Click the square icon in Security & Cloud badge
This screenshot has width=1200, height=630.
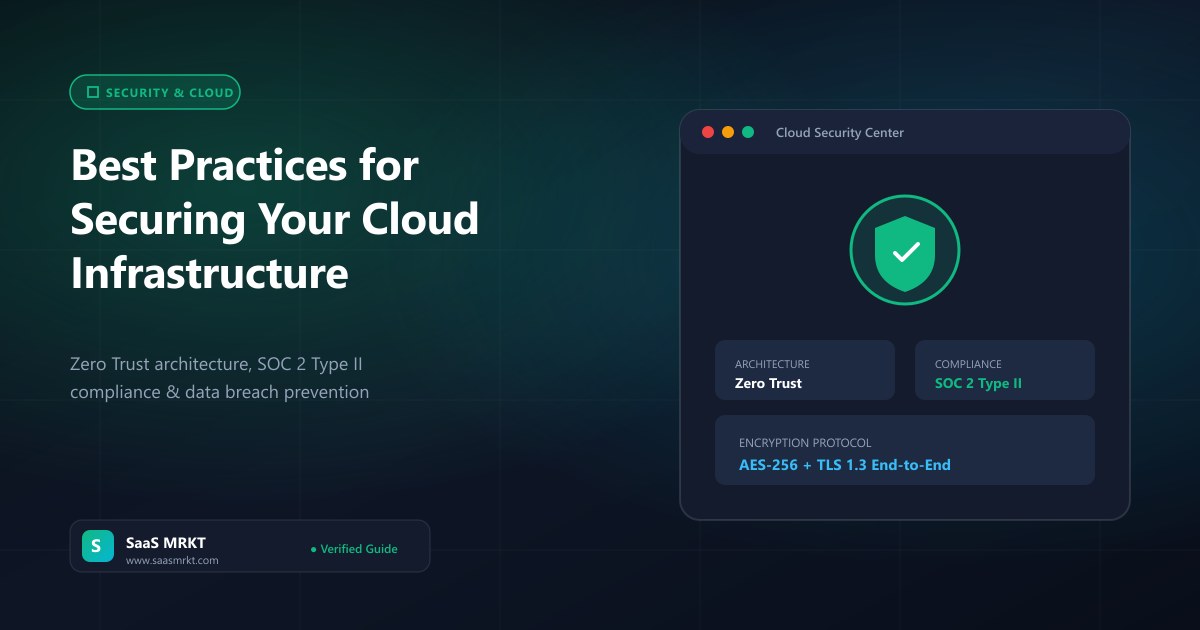tap(93, 92)
